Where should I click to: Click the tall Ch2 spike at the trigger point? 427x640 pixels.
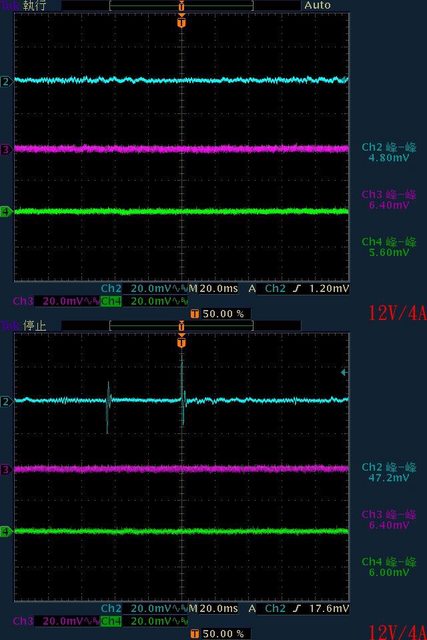point(182,392)
